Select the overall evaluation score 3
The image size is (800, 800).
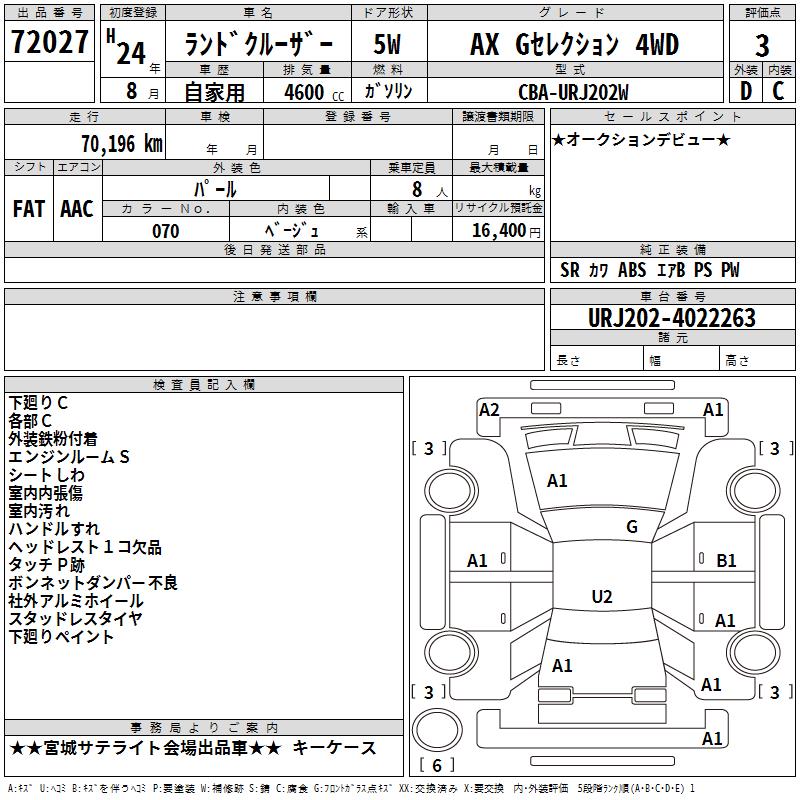pos(762,45)
